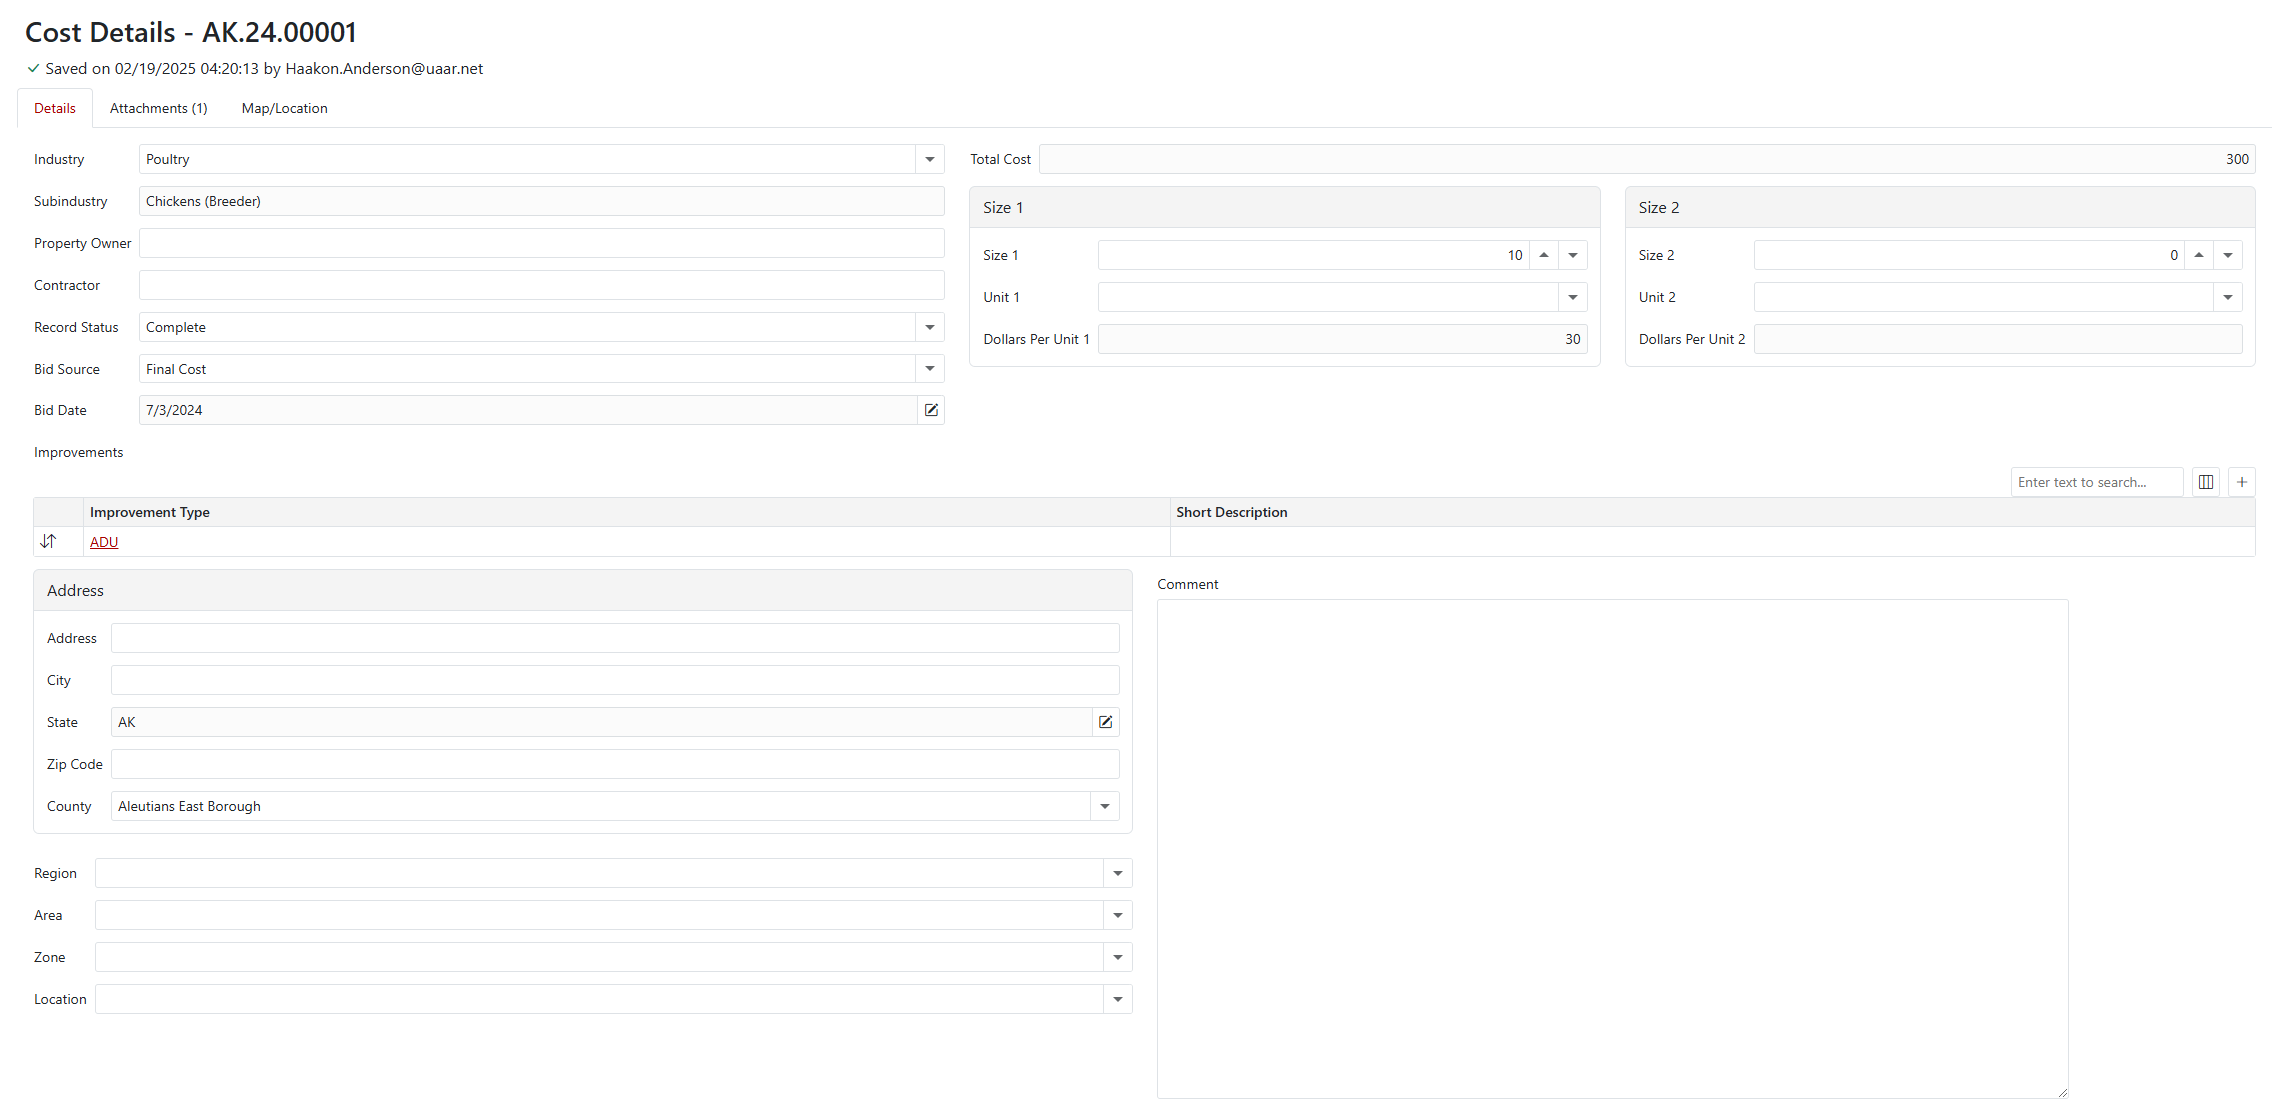Increase Size 1 with up arrow

[x=1544, y=255]
